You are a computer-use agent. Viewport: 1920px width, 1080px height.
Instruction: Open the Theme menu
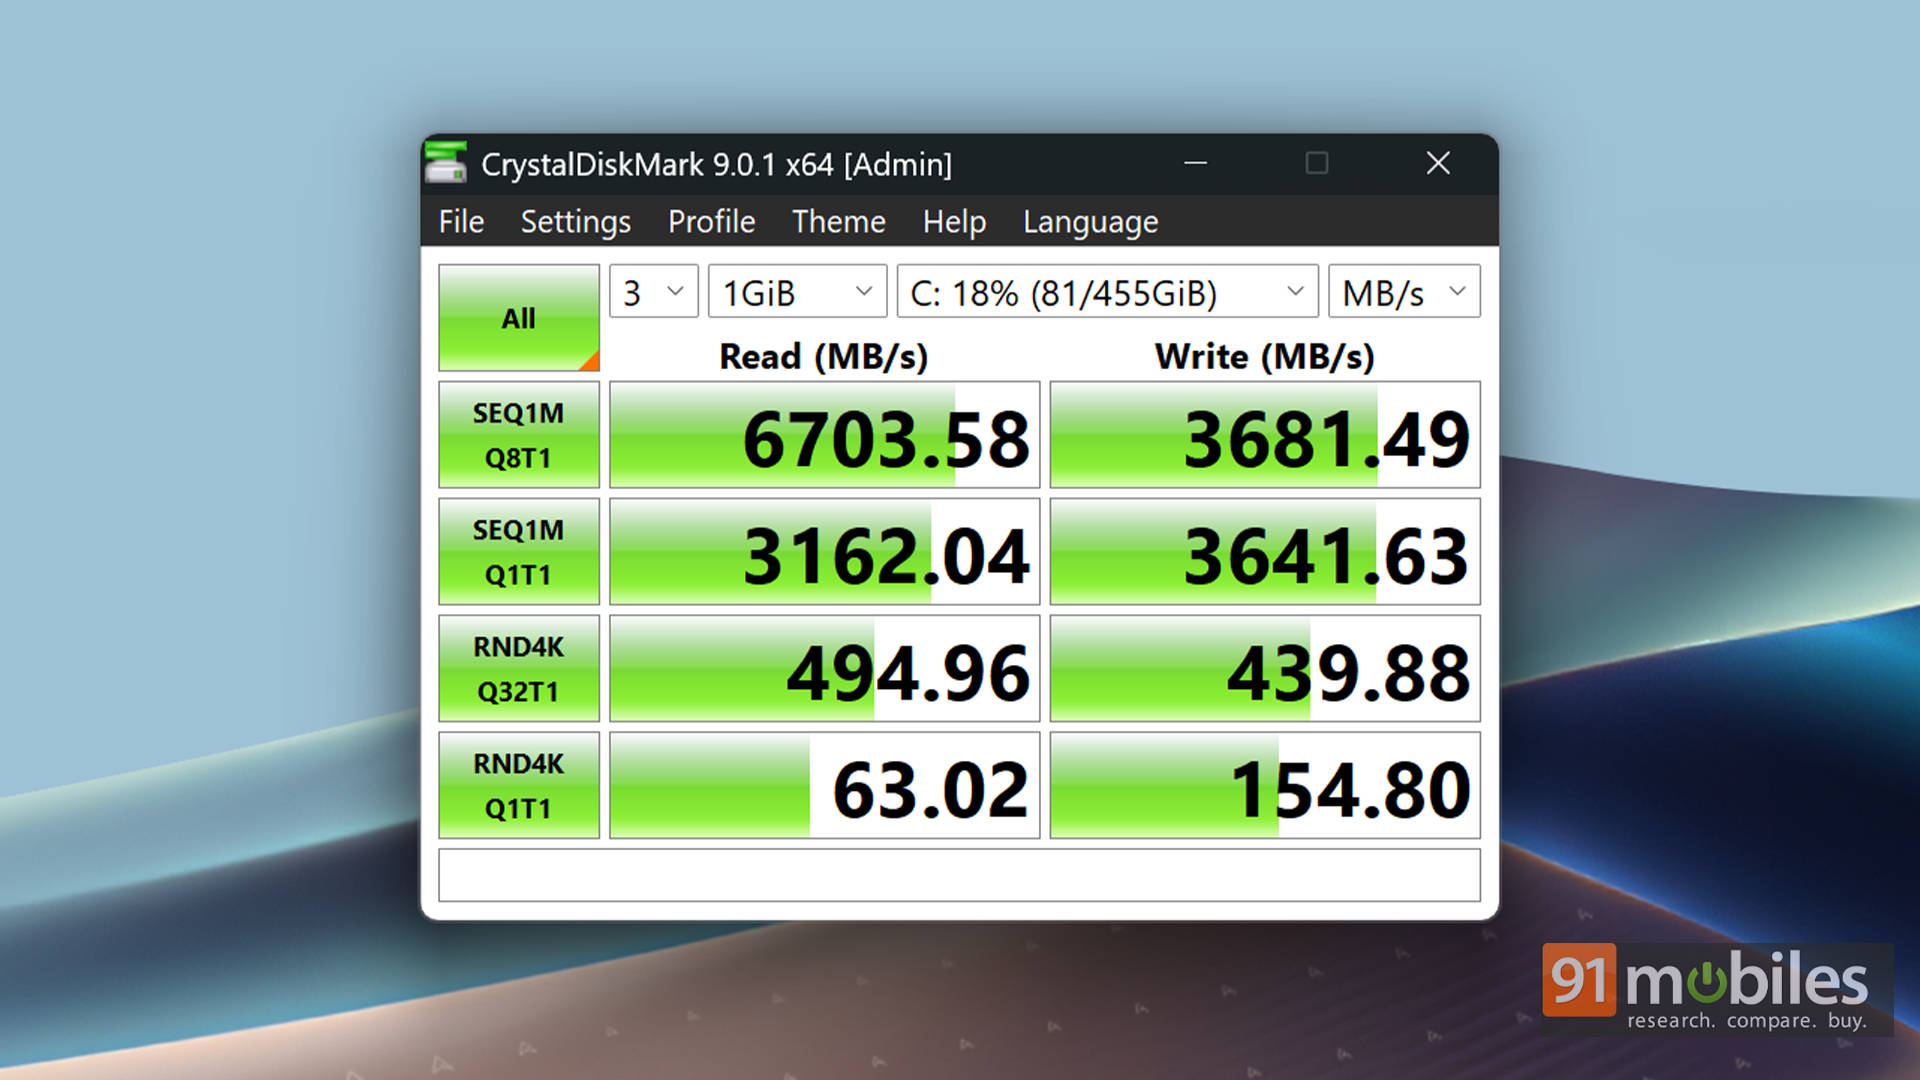(x=838, y=221)
